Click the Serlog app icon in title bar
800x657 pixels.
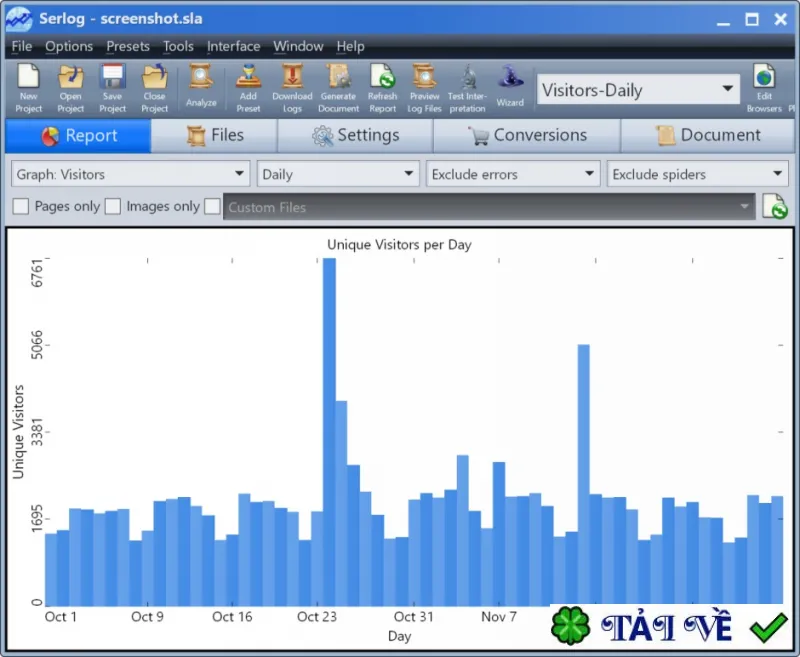(19, 19)
